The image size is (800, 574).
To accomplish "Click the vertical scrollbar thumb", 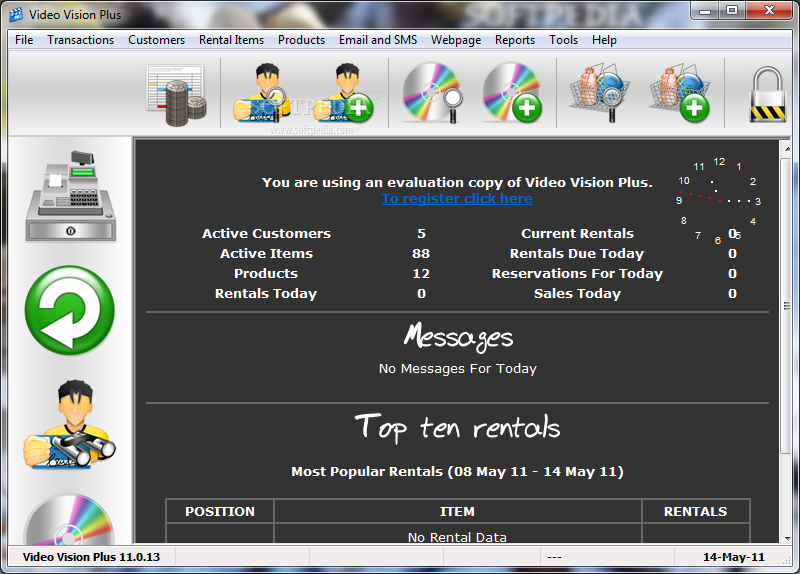I will pos(786,306).
